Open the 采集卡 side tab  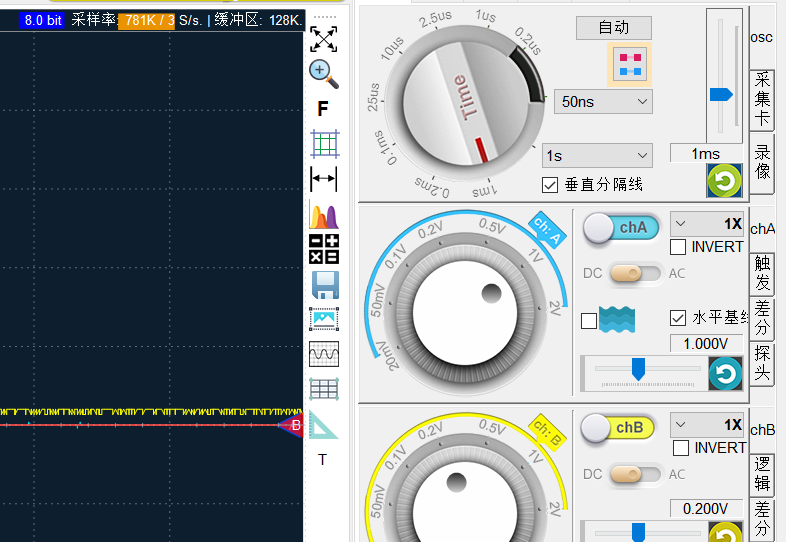coord(762,99)
